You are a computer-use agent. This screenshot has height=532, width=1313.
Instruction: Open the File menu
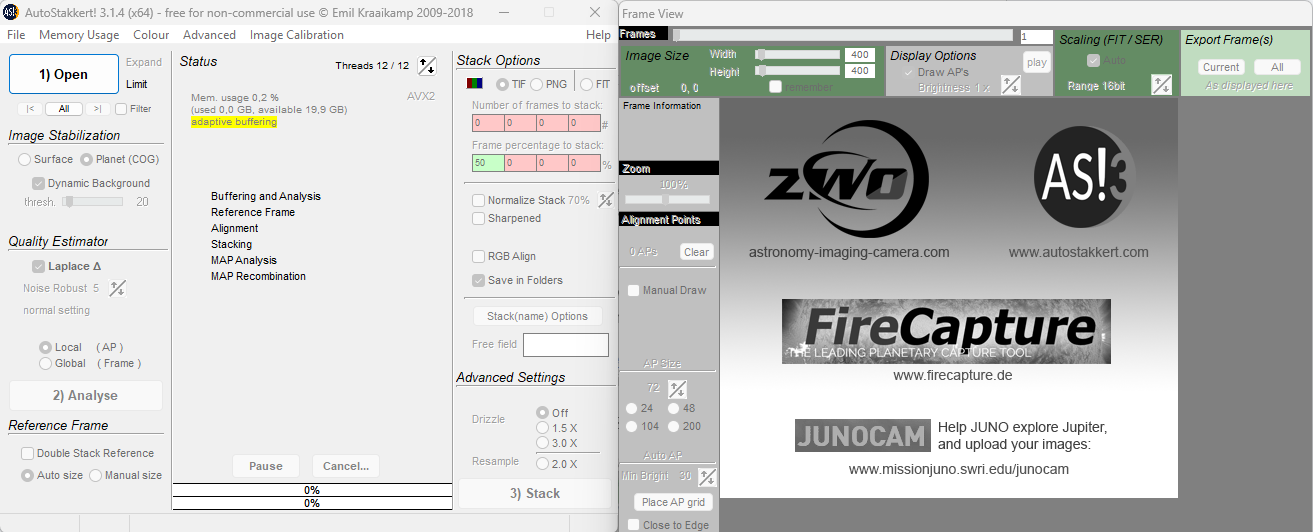click(16, 35)
